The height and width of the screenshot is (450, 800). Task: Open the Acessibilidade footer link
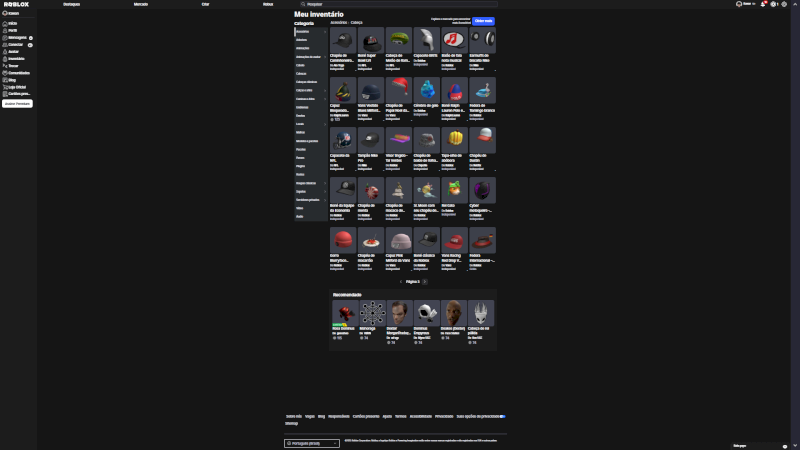pos(420,416)
